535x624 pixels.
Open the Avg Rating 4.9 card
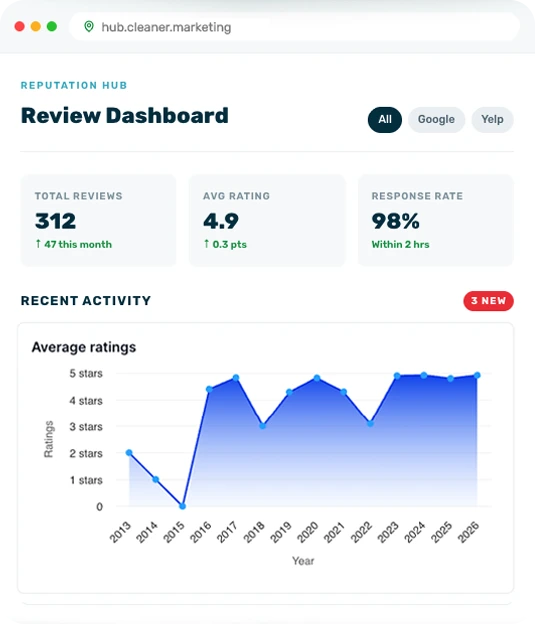(267, 220)
